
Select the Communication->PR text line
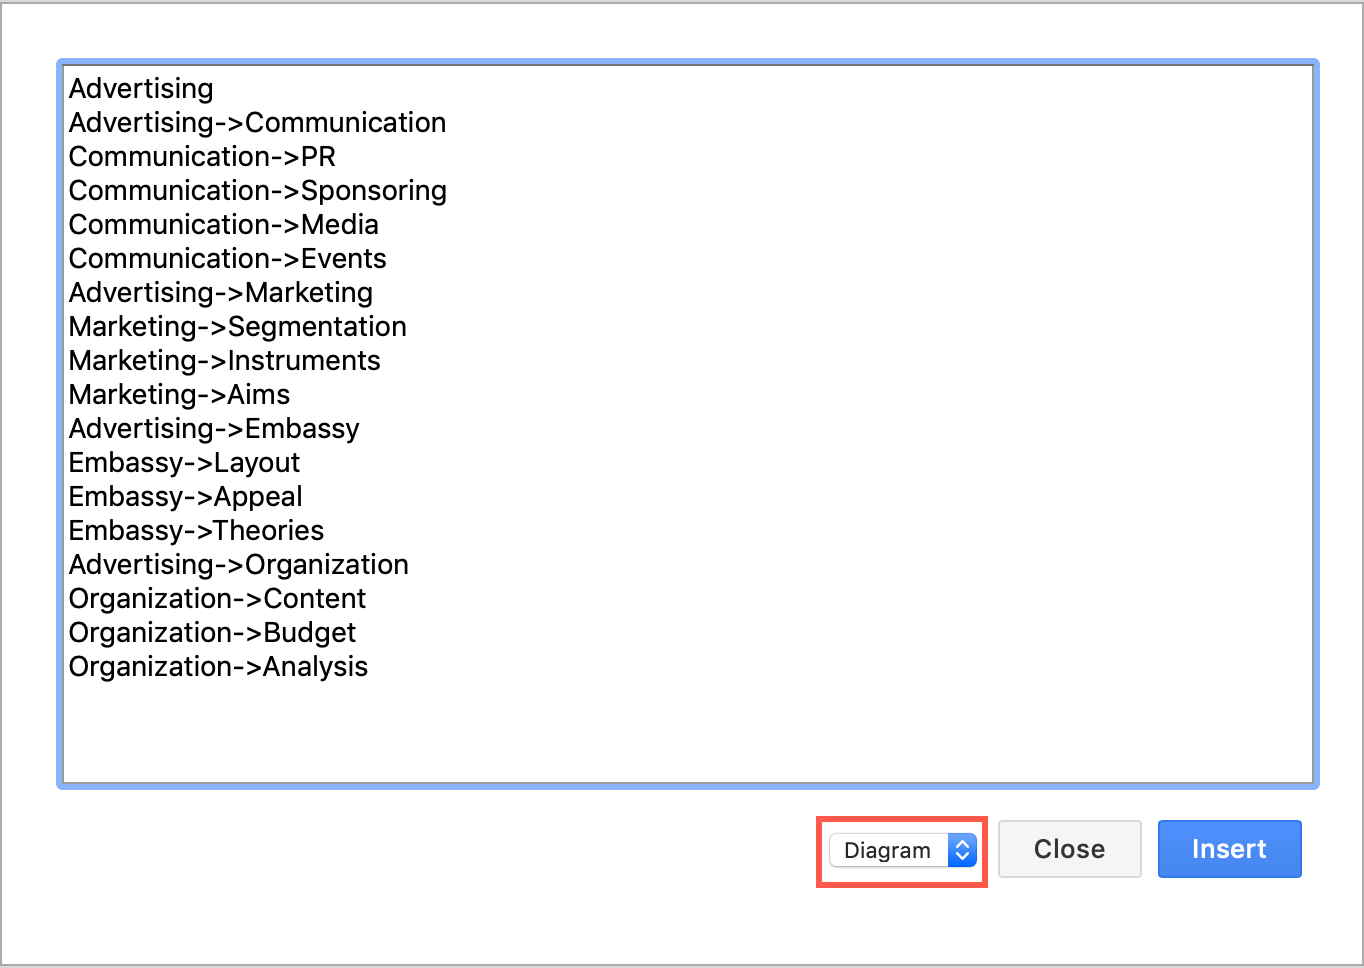[x=201, y=157]
